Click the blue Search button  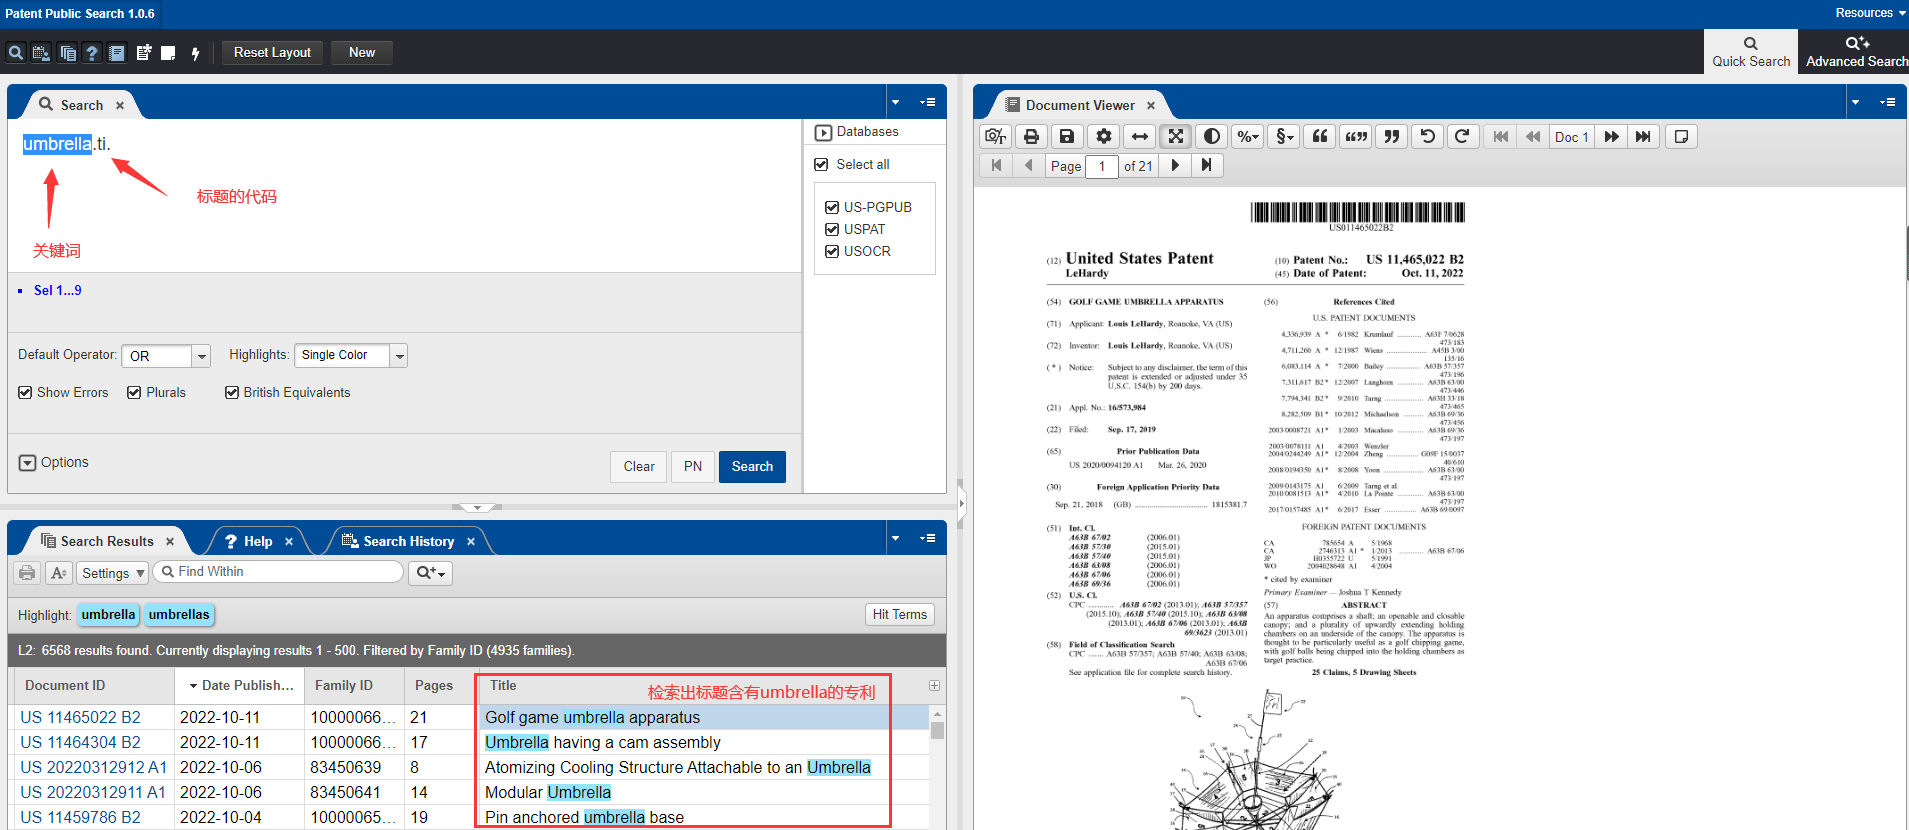(x=752, y=467)
